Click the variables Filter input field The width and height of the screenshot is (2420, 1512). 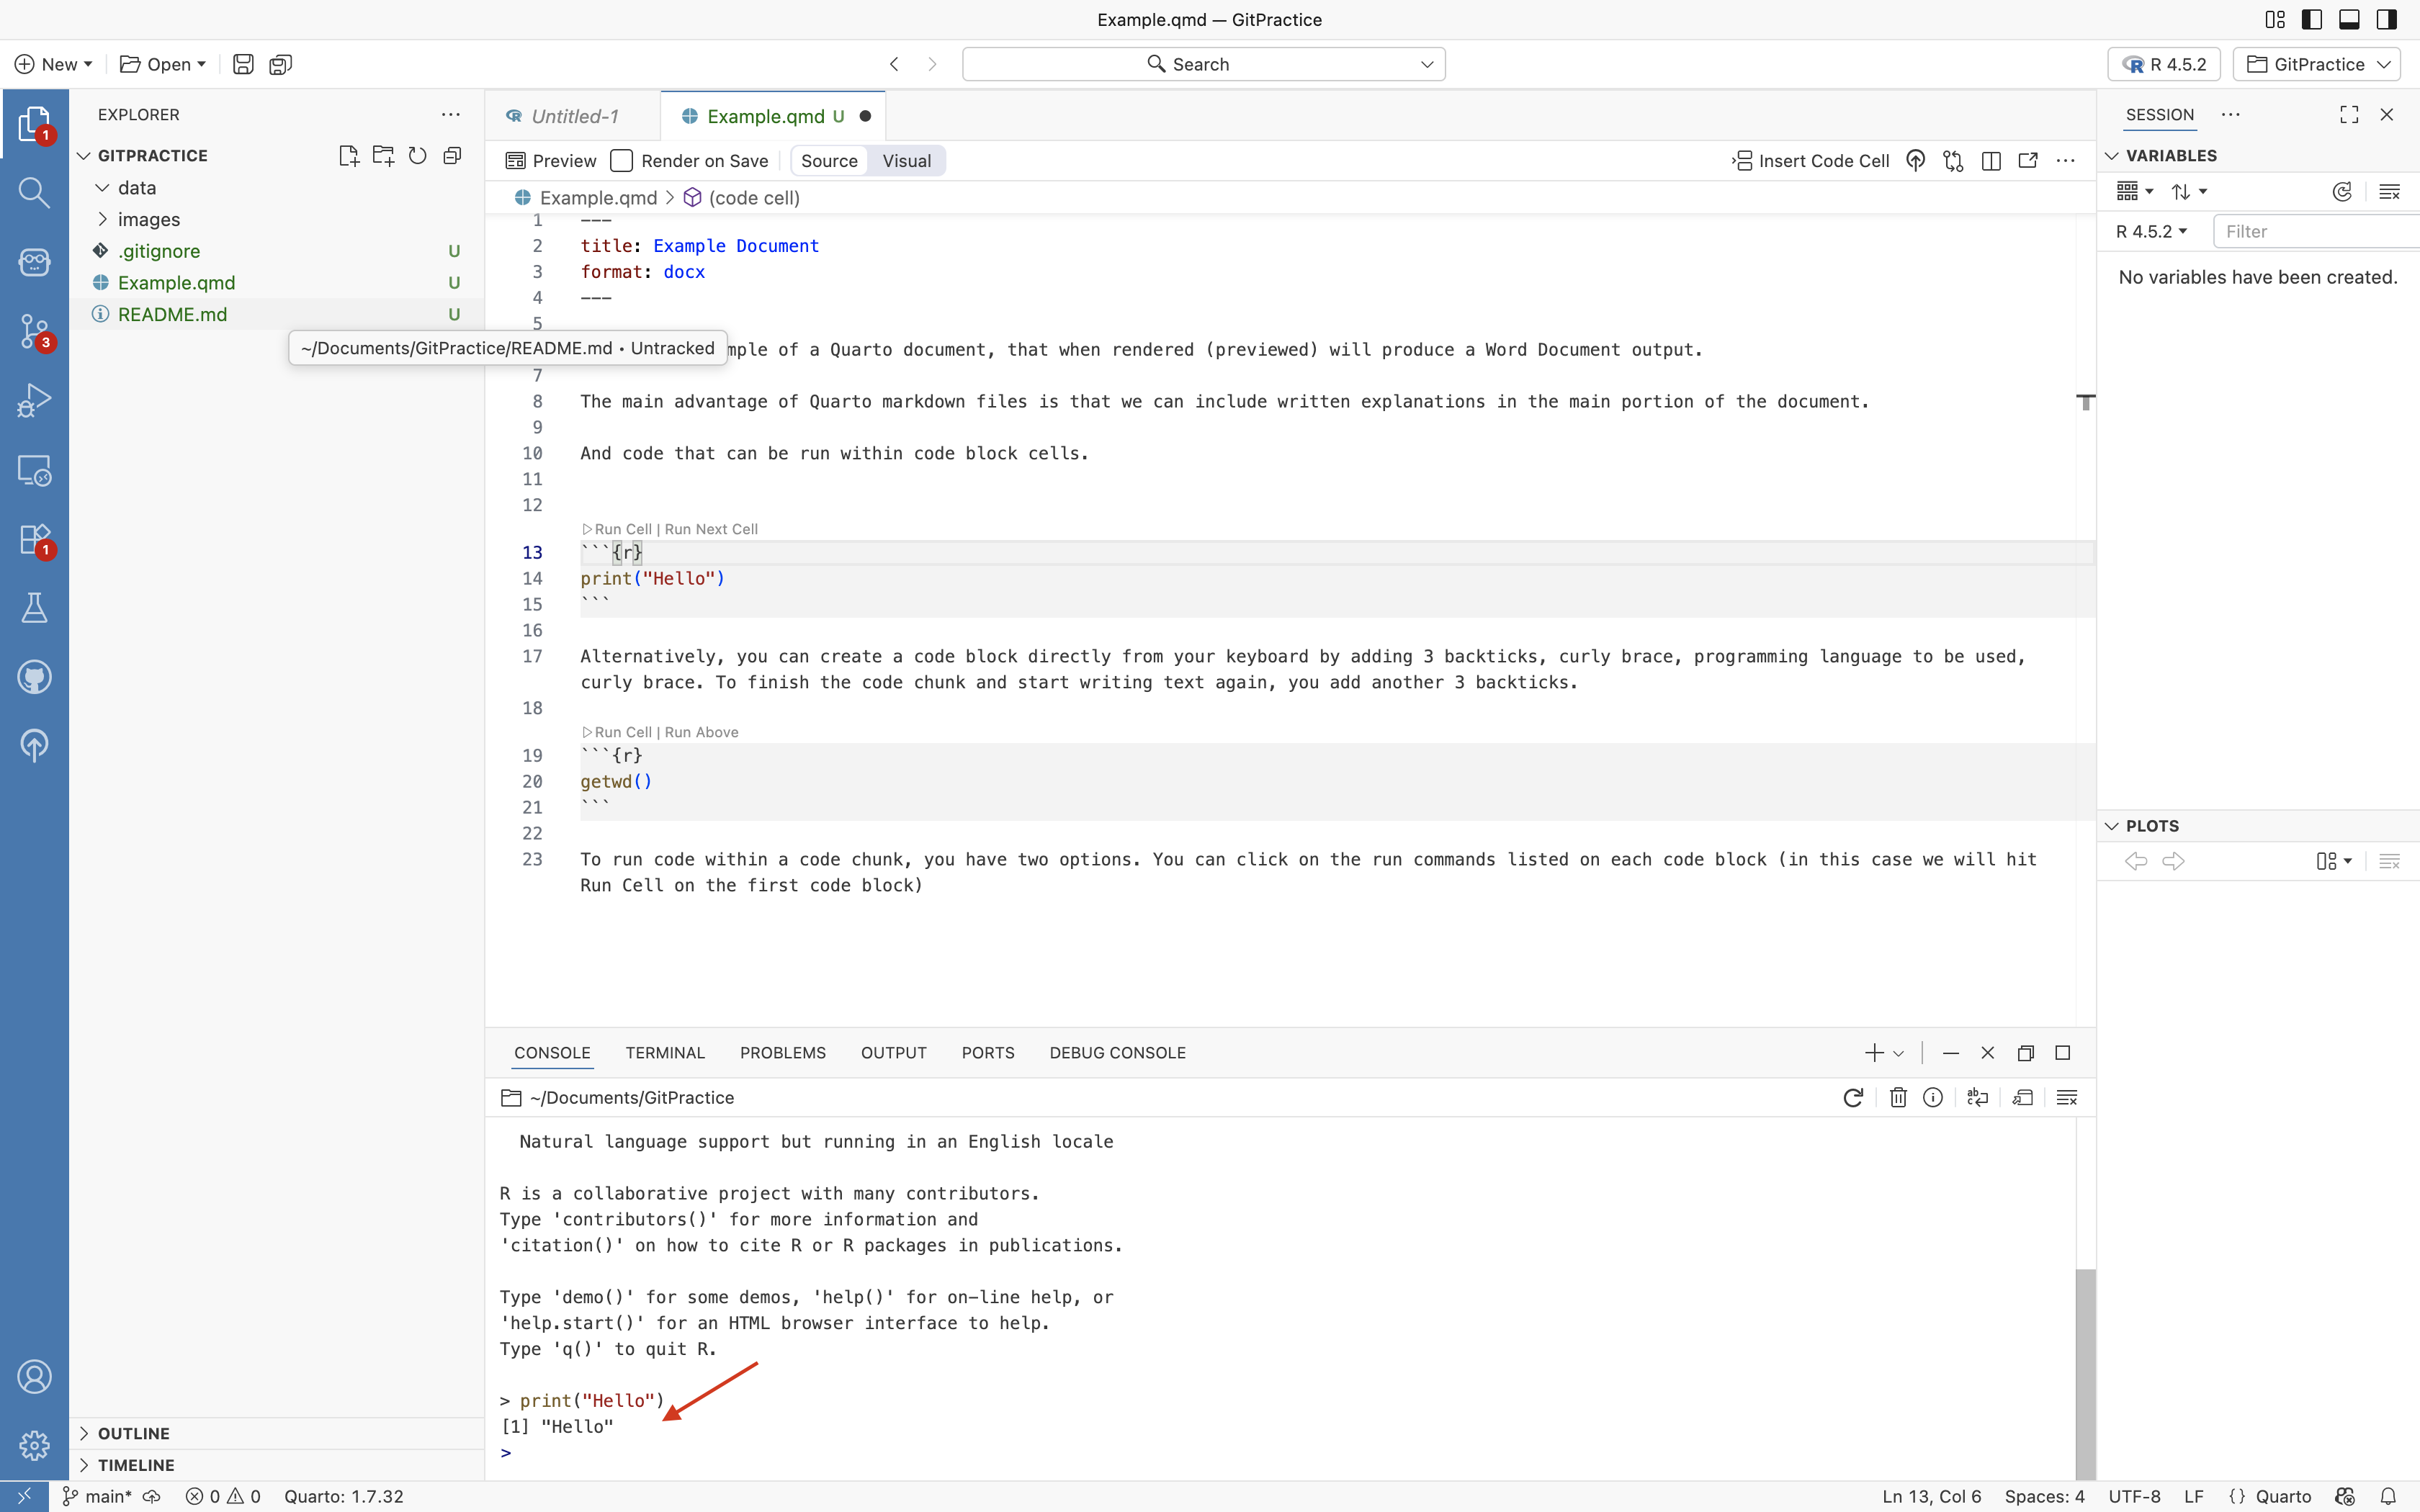2315,231
